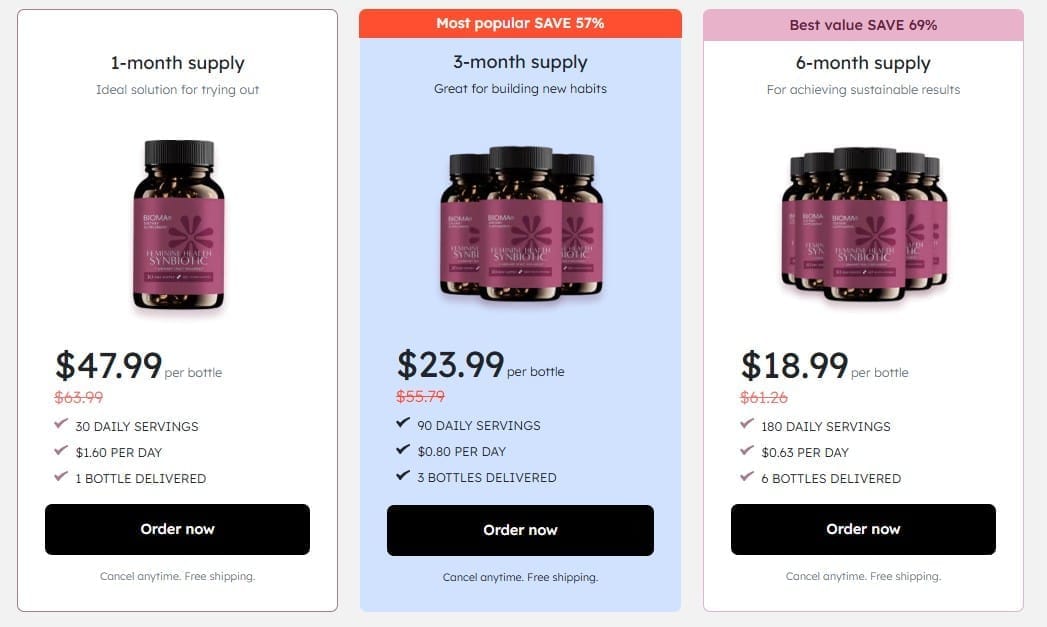Click checkmark beside 90 DAILY SERVINGS
Viewport: 1047px width, 627px height.
click(403, 422)
